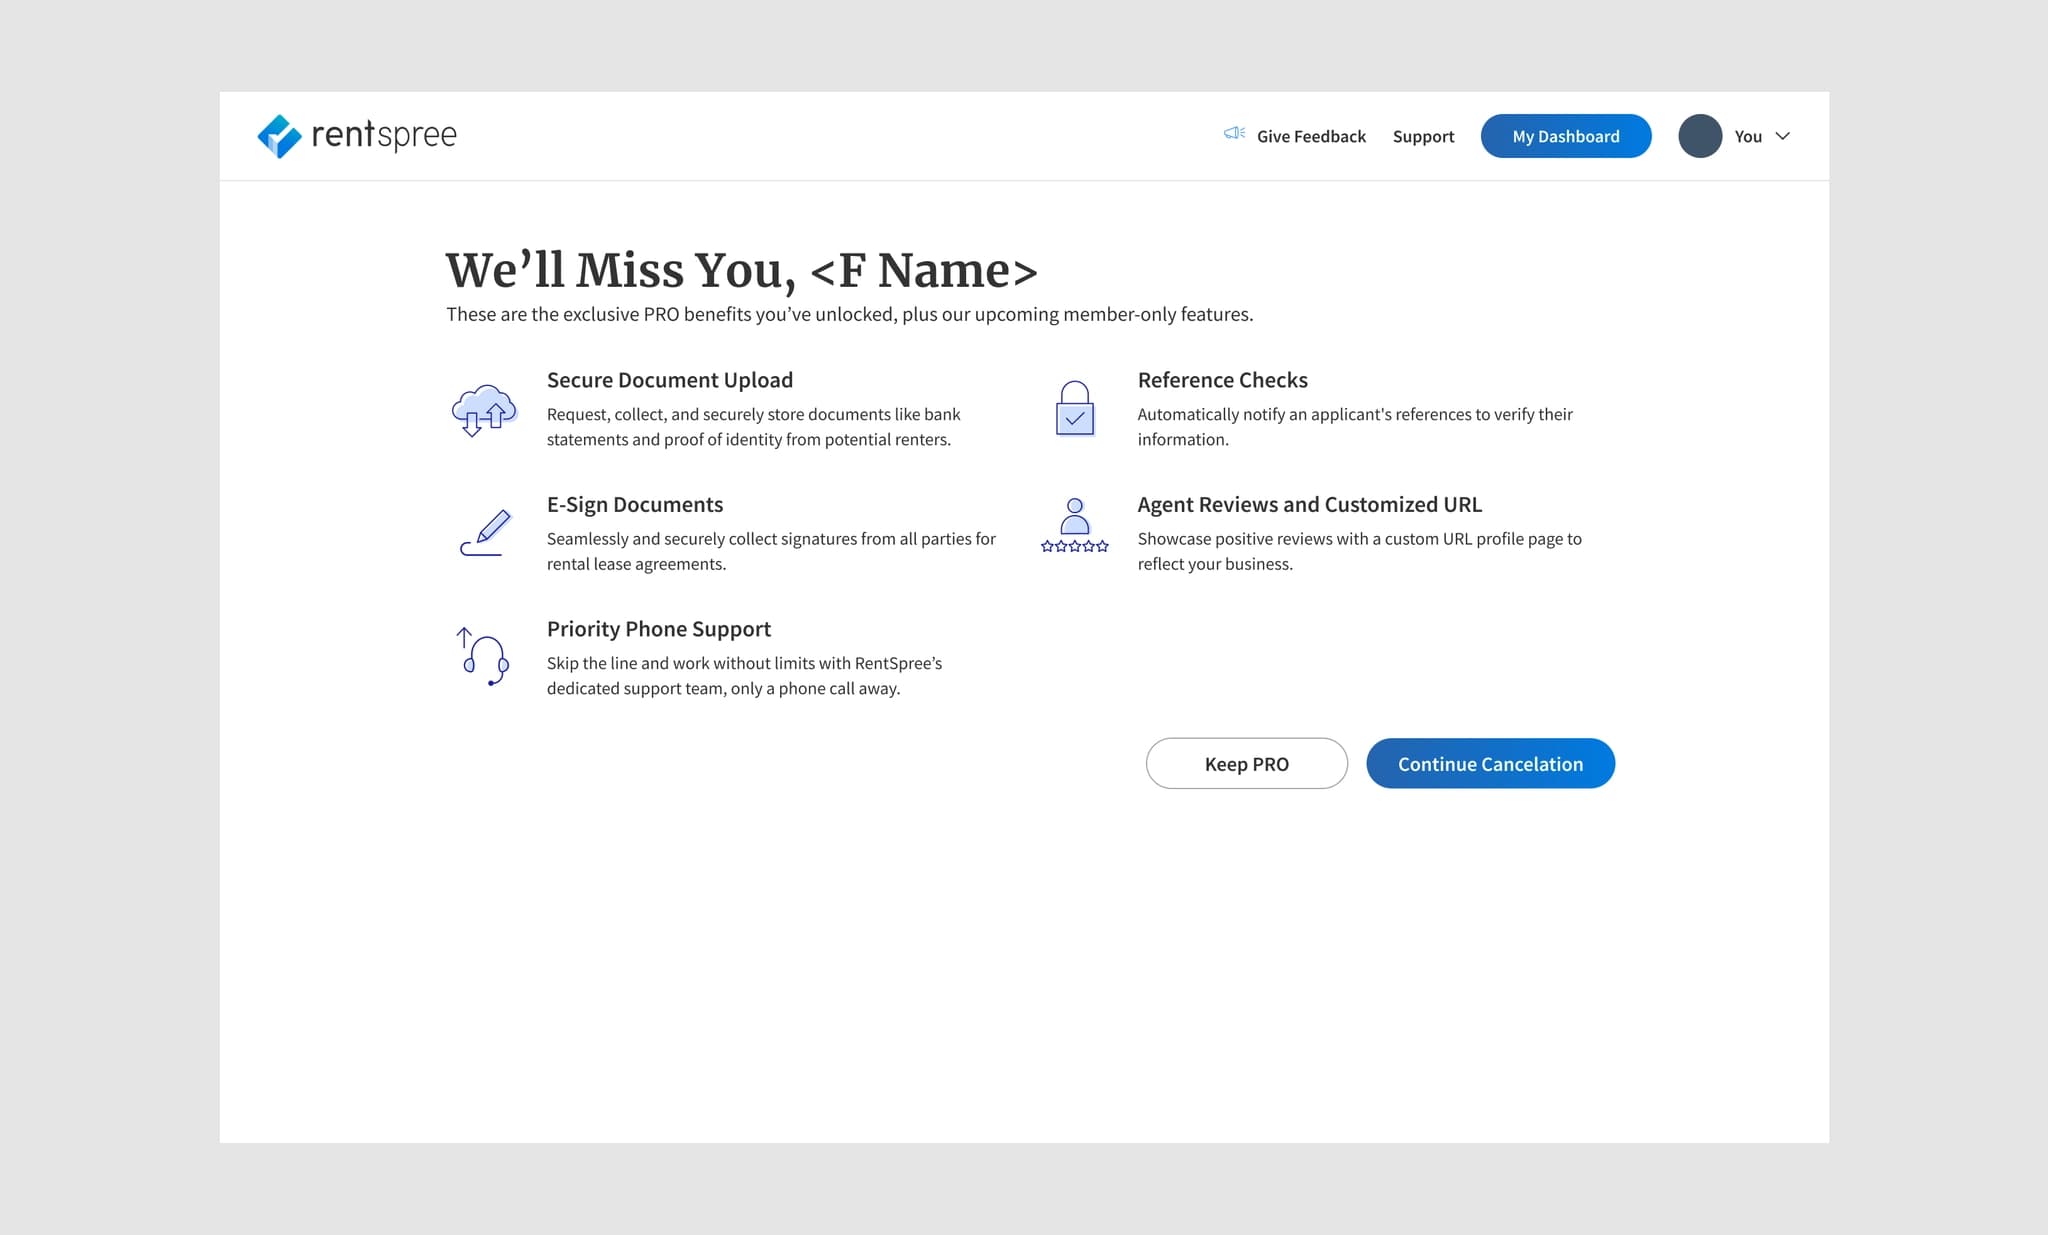Screen dimensions: 2048x1235
Task: Click the RentSpree logo
Action: point(356,136)
